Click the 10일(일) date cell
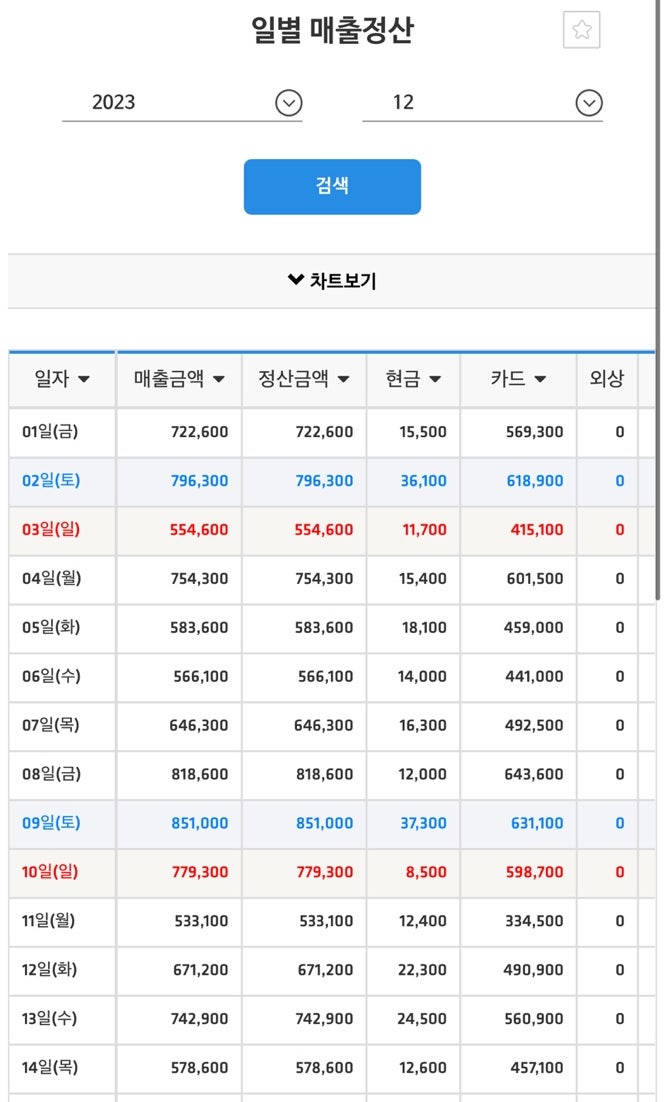Image resolution: width=665 pixels, height=1102 pixels. point(50,872)
